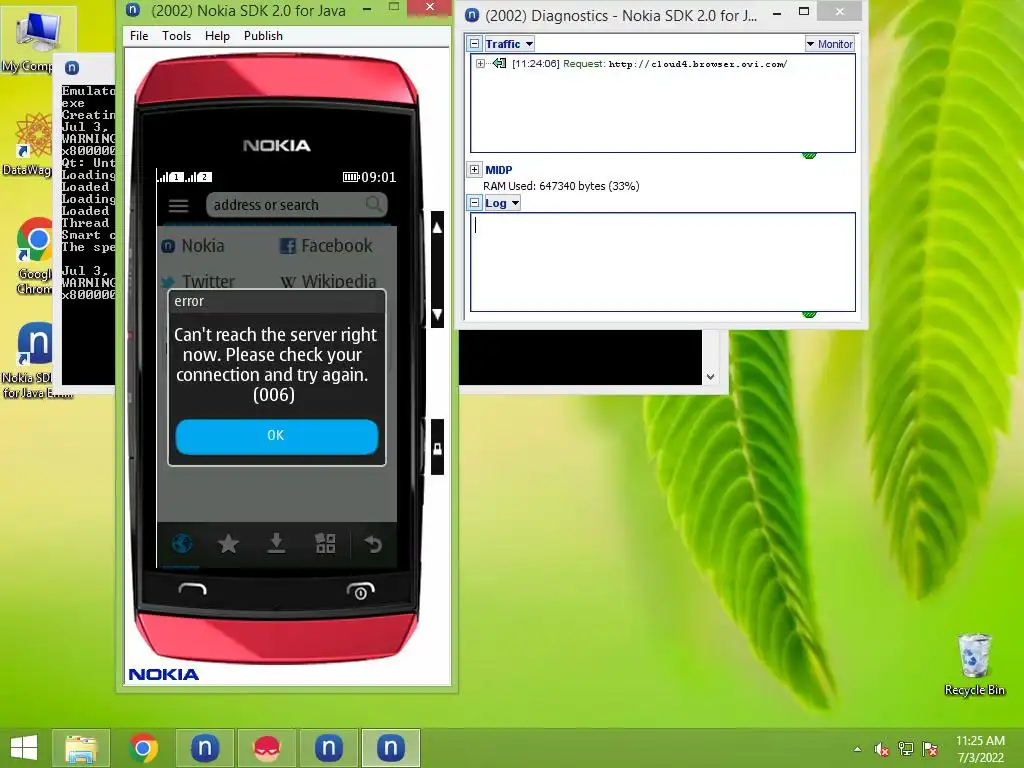
Task: Open Action Center flag tray icon
Action: pos(930,749)
